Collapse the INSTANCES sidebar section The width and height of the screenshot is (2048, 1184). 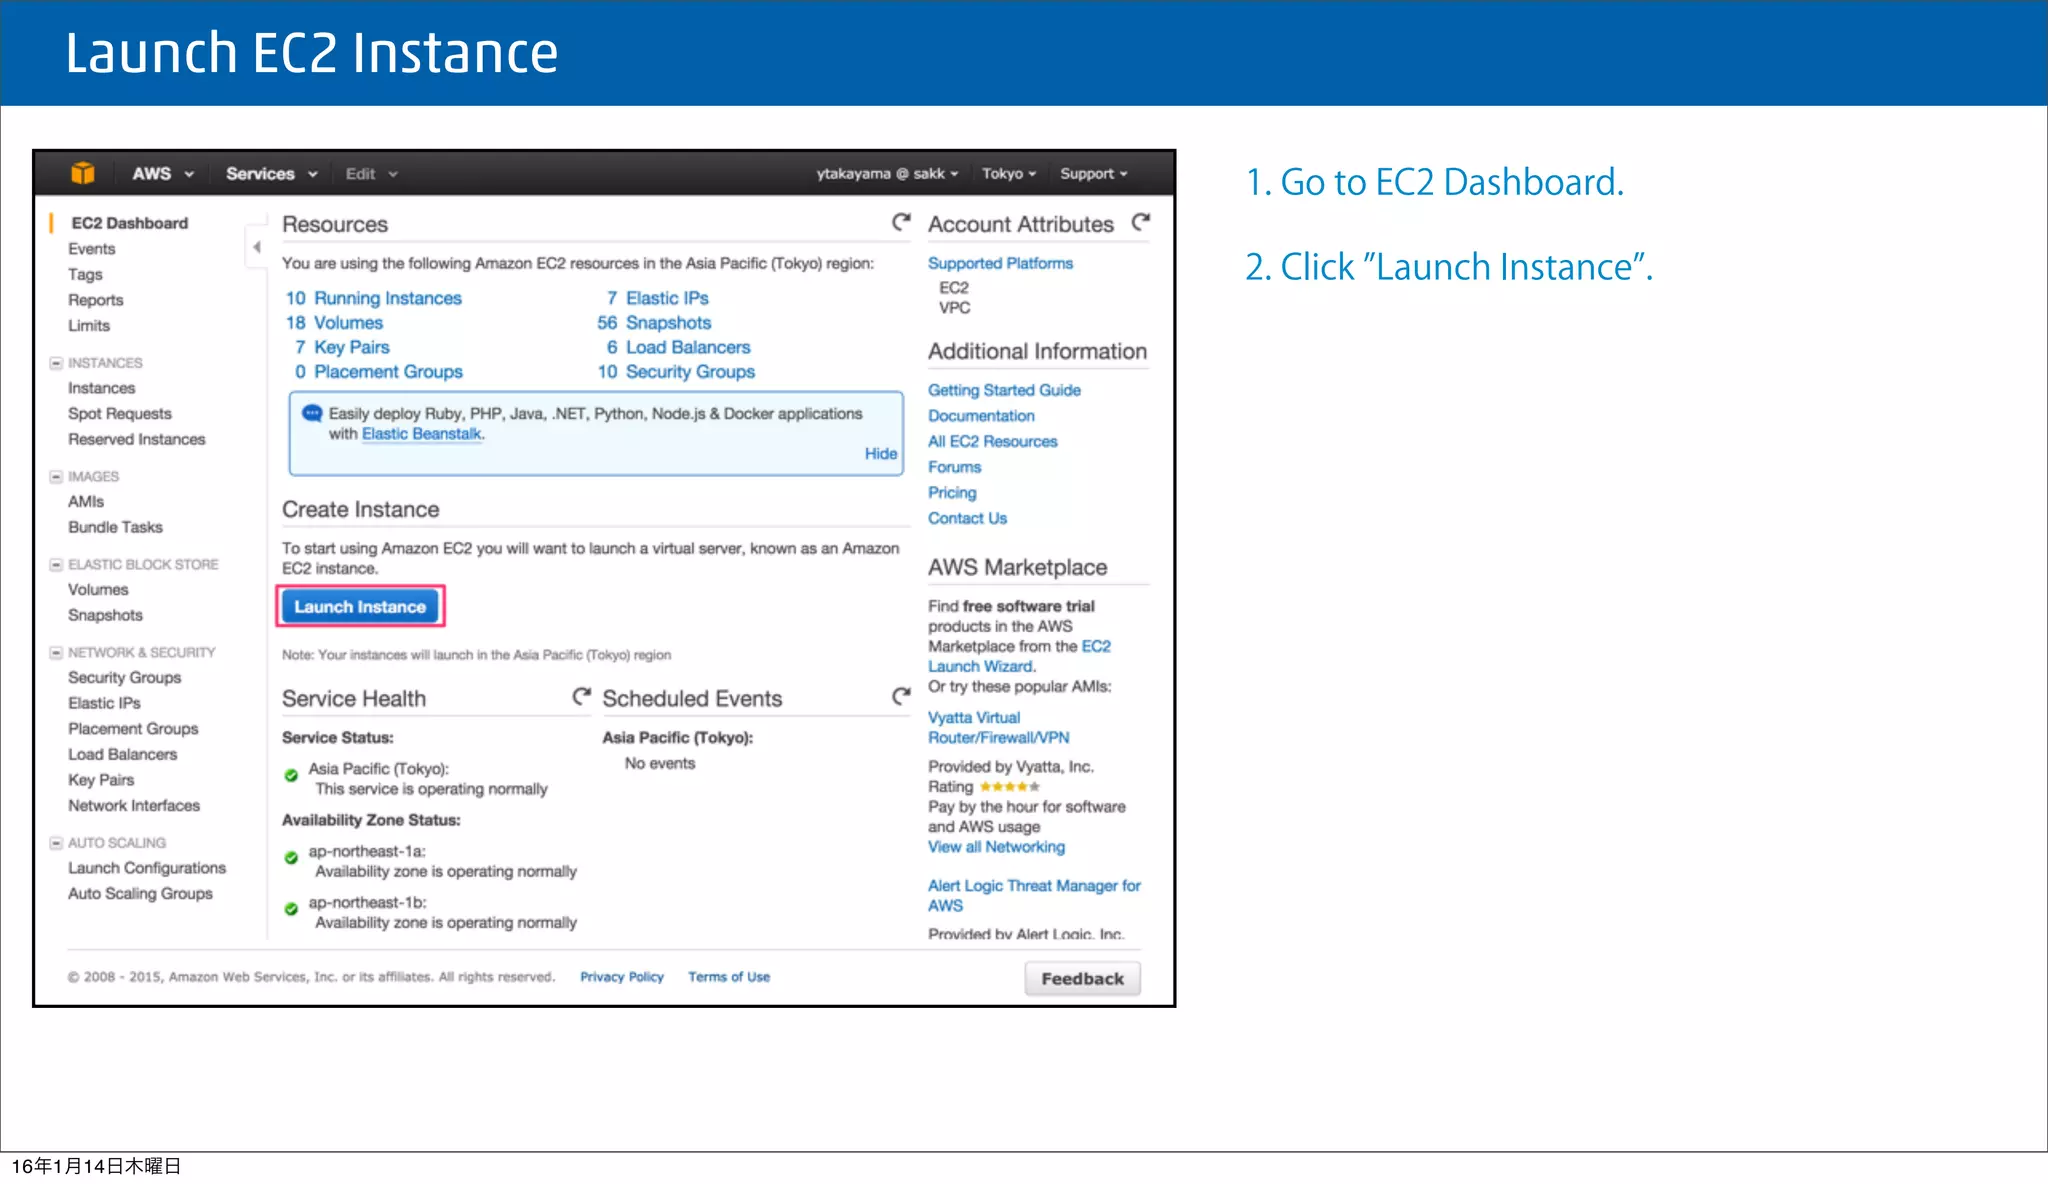57,363
